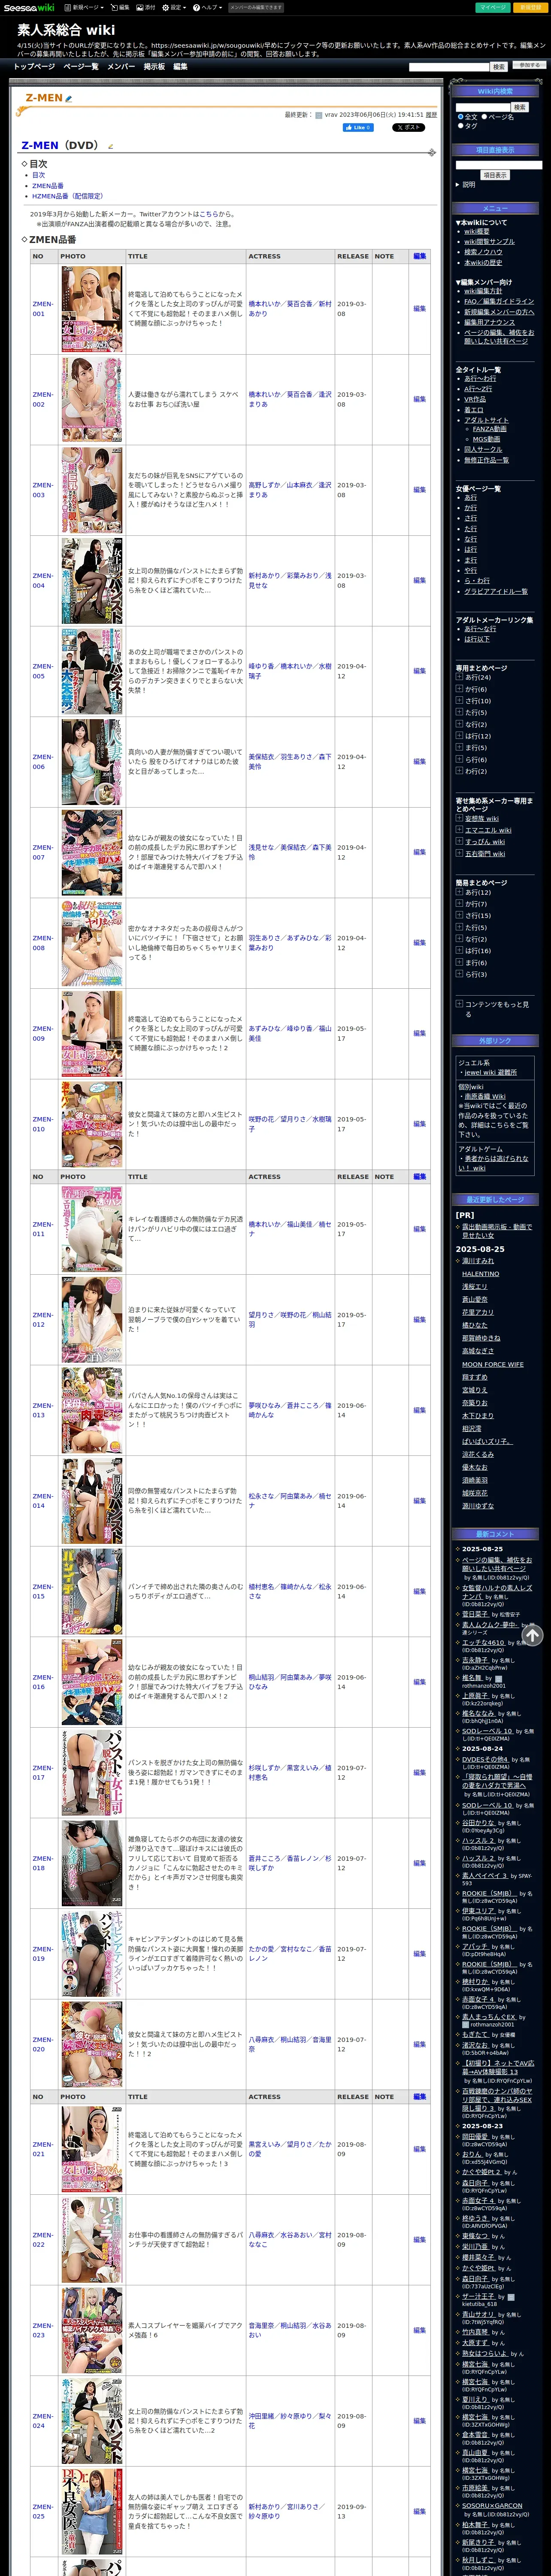
Task: Open 掲示板 in navigation bar
Action: tap(154, 66)
